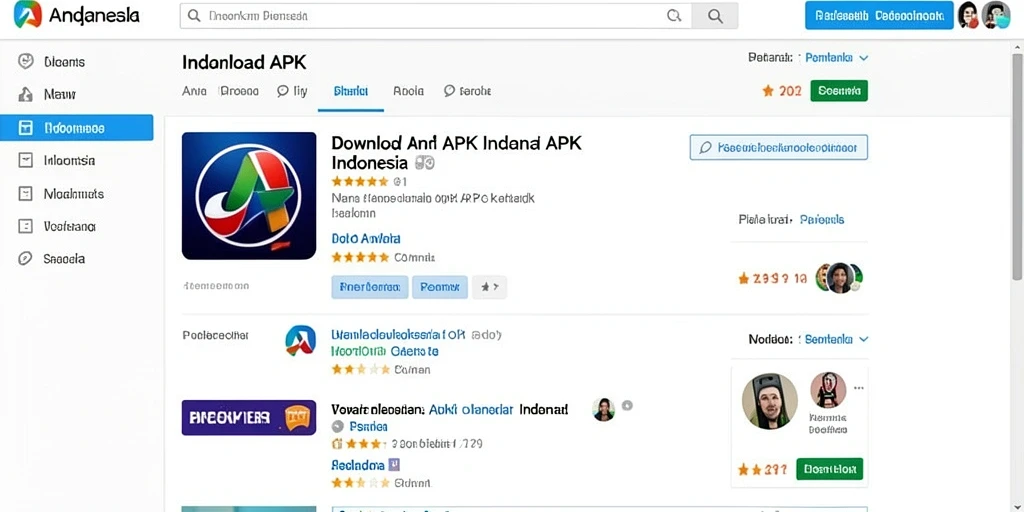Open the three-dot menu in the card
Image resolution: width=1024 pixels, height=512 pixels.
click(859, 388)
